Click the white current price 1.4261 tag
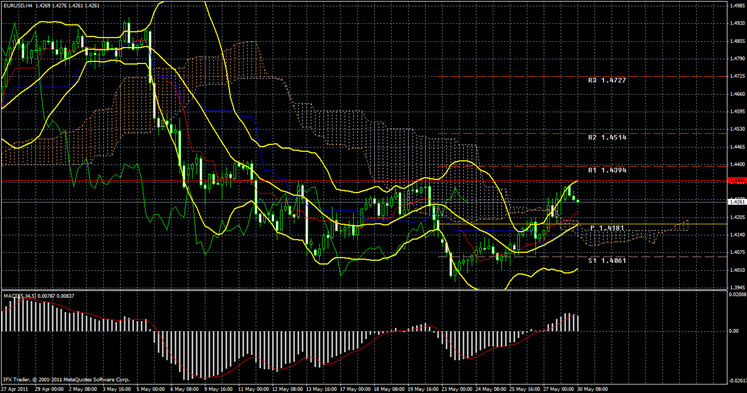The image size is (747, 393). 737,202
